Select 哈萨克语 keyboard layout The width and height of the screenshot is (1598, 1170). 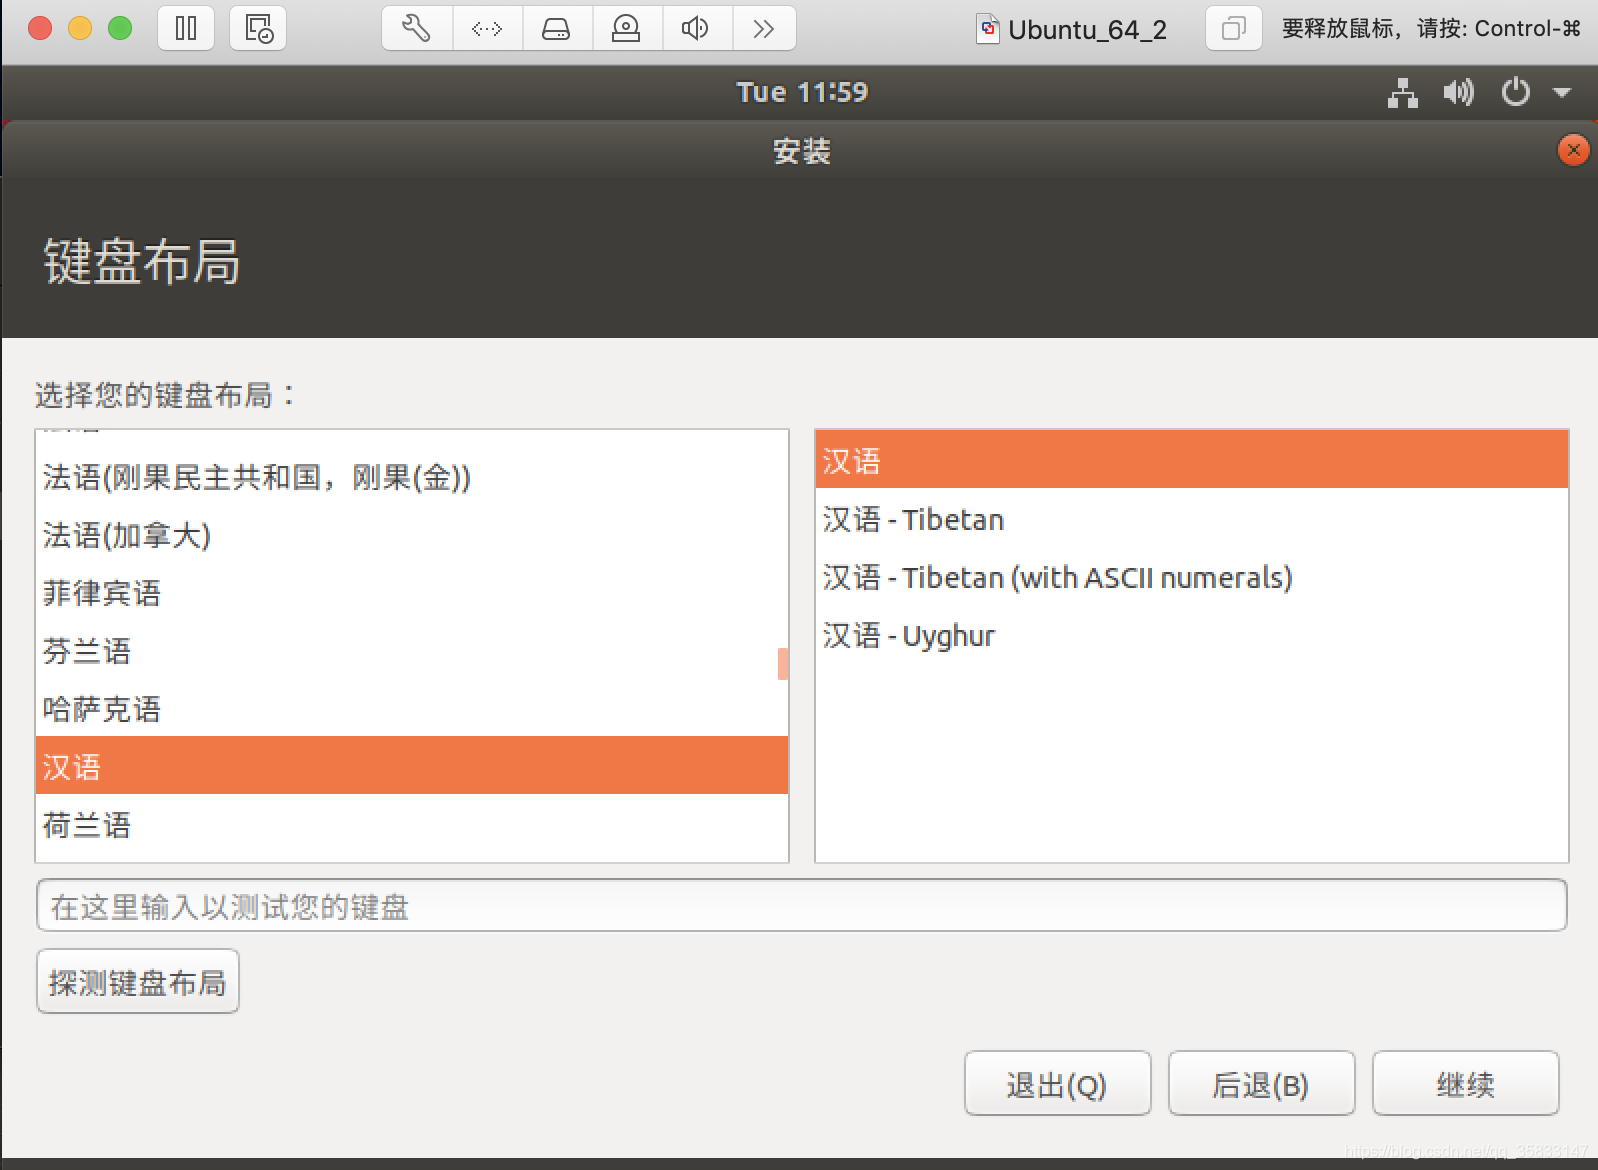[x=412, y=709]
